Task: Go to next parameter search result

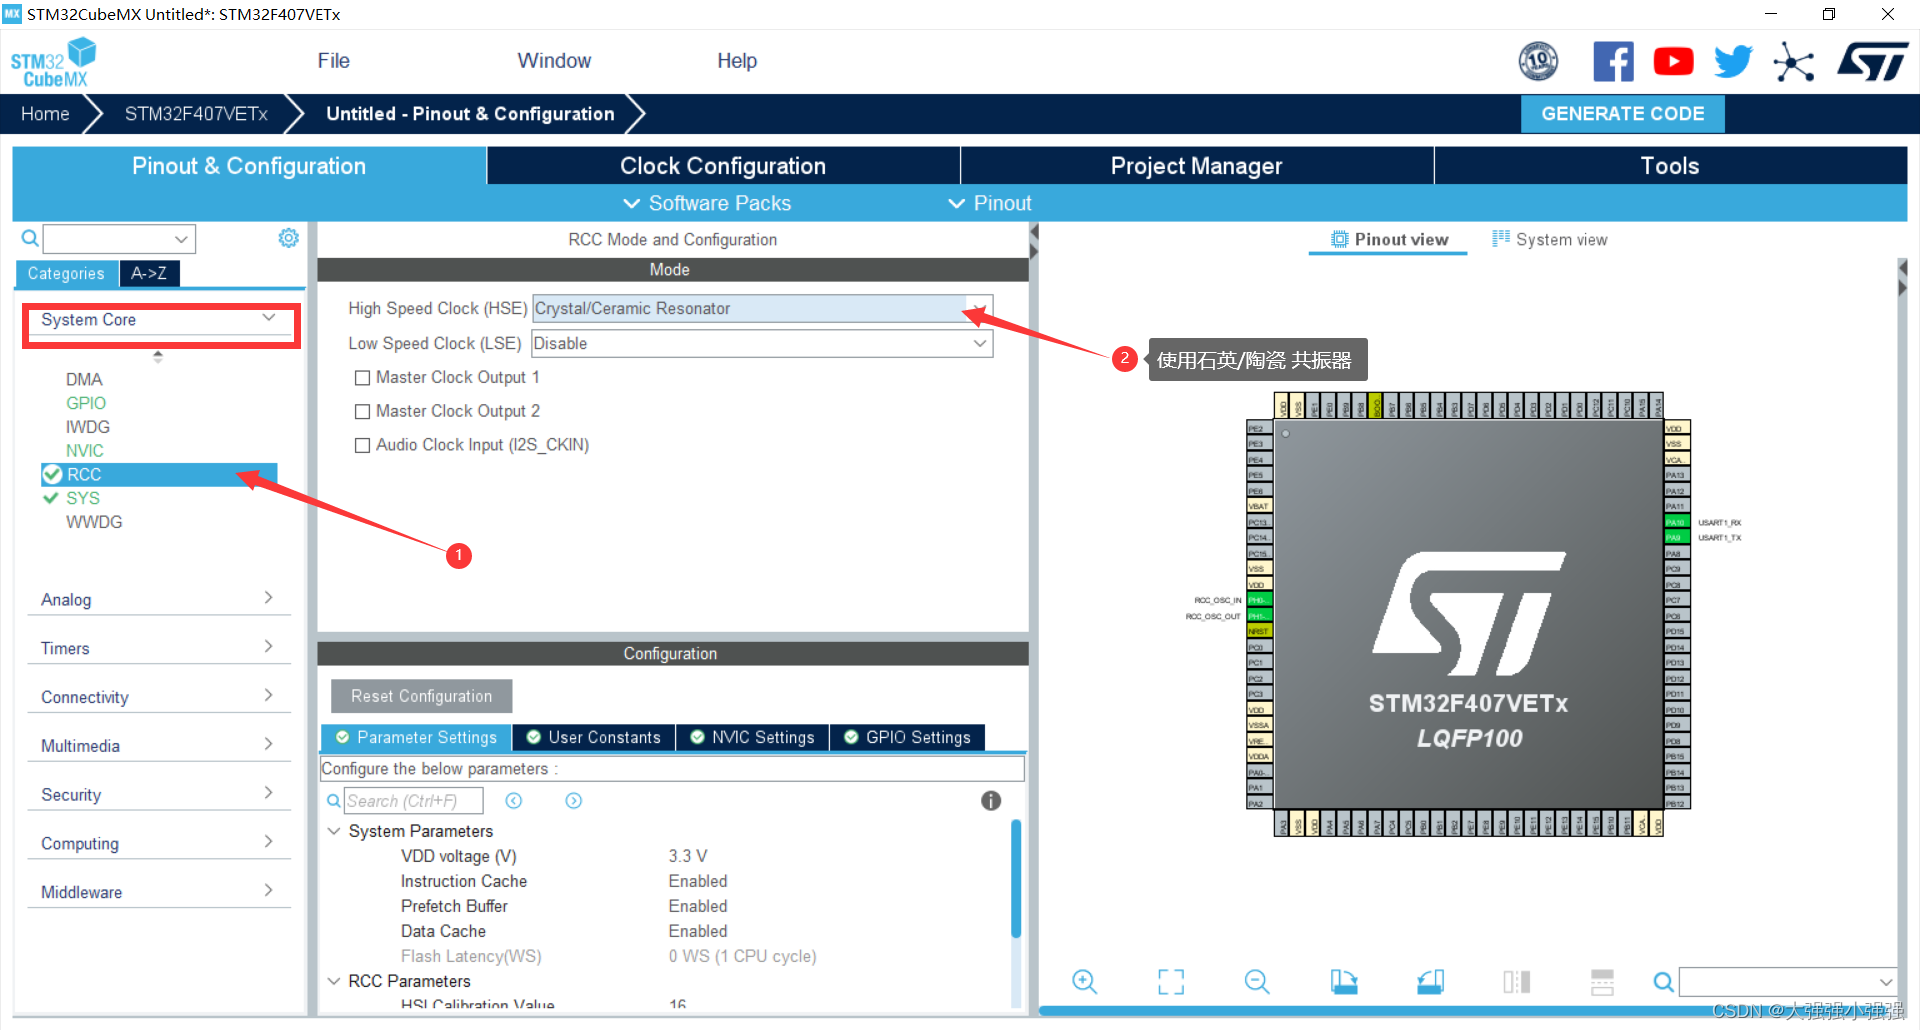Action: [573, 801]
